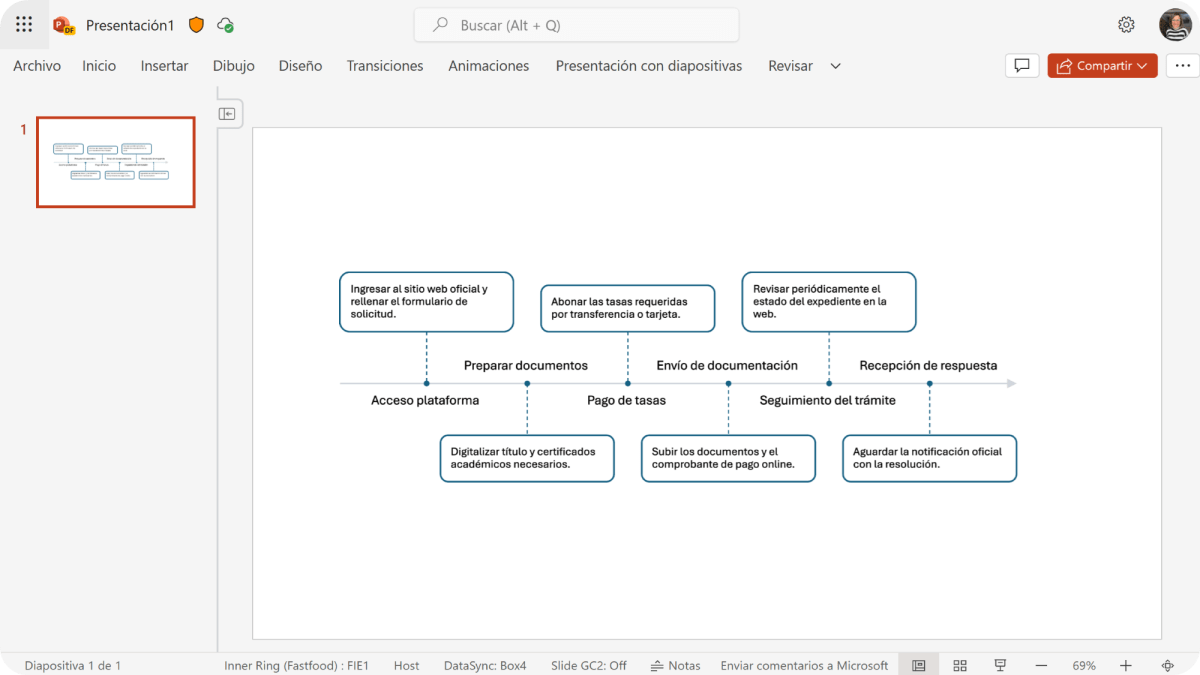Switch to the Transiciones tab
This screenshot has width=1200, height=675.
(385, 66)
